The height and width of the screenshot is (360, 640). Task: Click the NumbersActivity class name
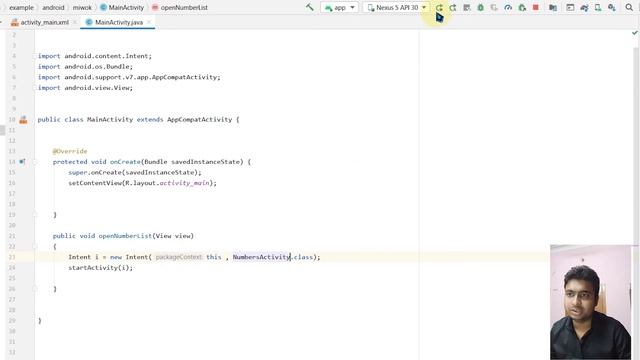(x=261, y=257)
